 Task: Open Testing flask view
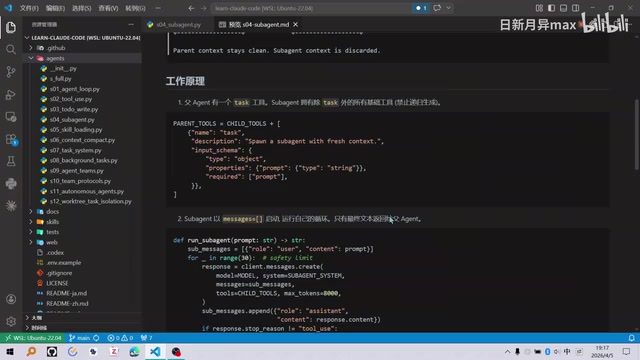[x=11, y=161]
